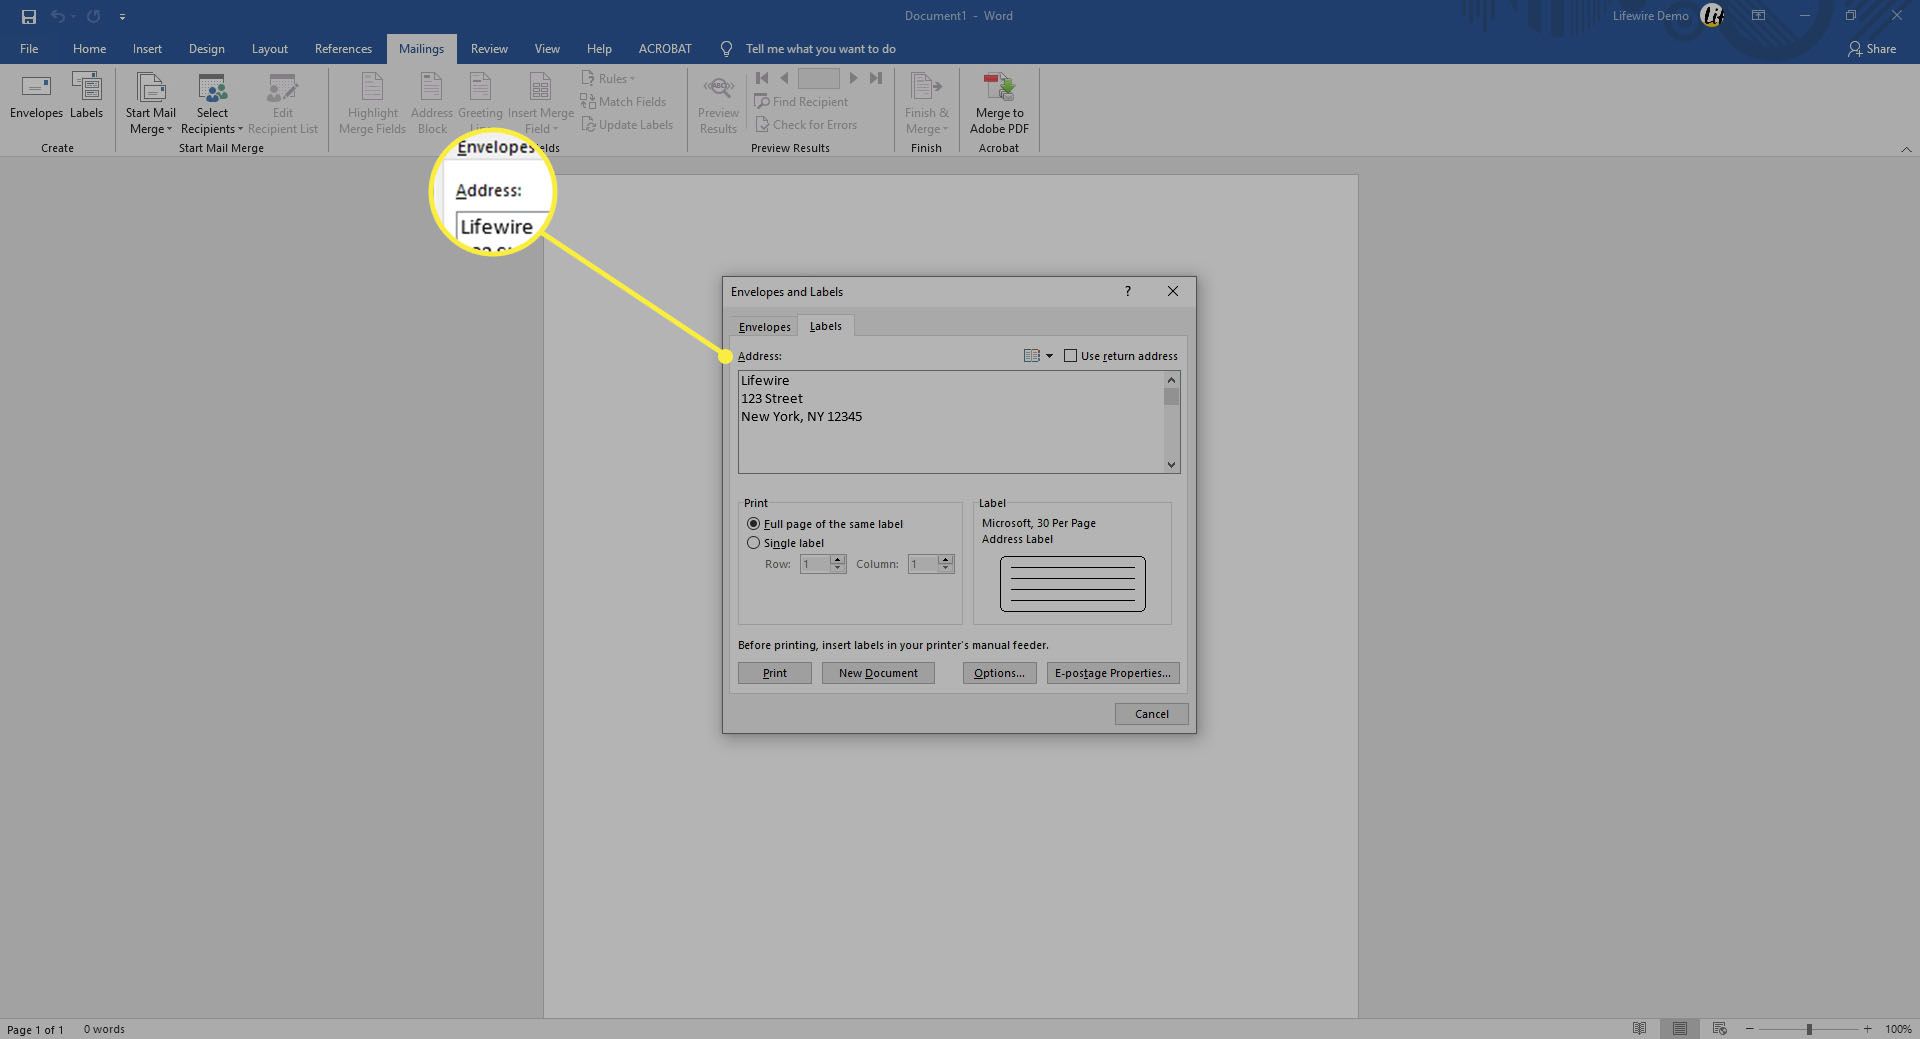Go to last record arrow
The image size is (1920, 1039).
(876, 78)
